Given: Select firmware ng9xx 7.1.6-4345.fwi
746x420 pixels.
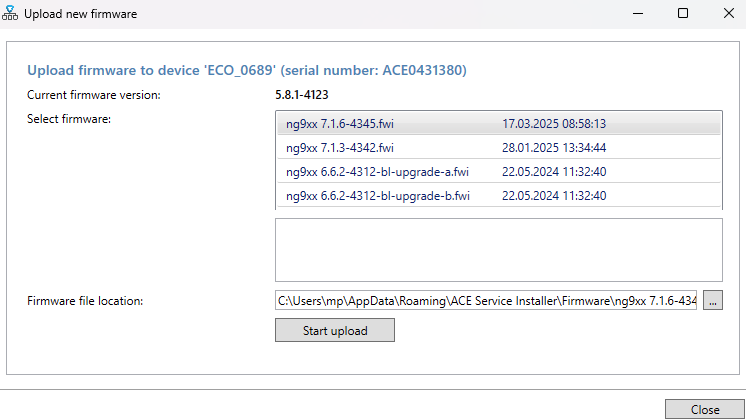Looking at the screenshot, I should (341, 124).
